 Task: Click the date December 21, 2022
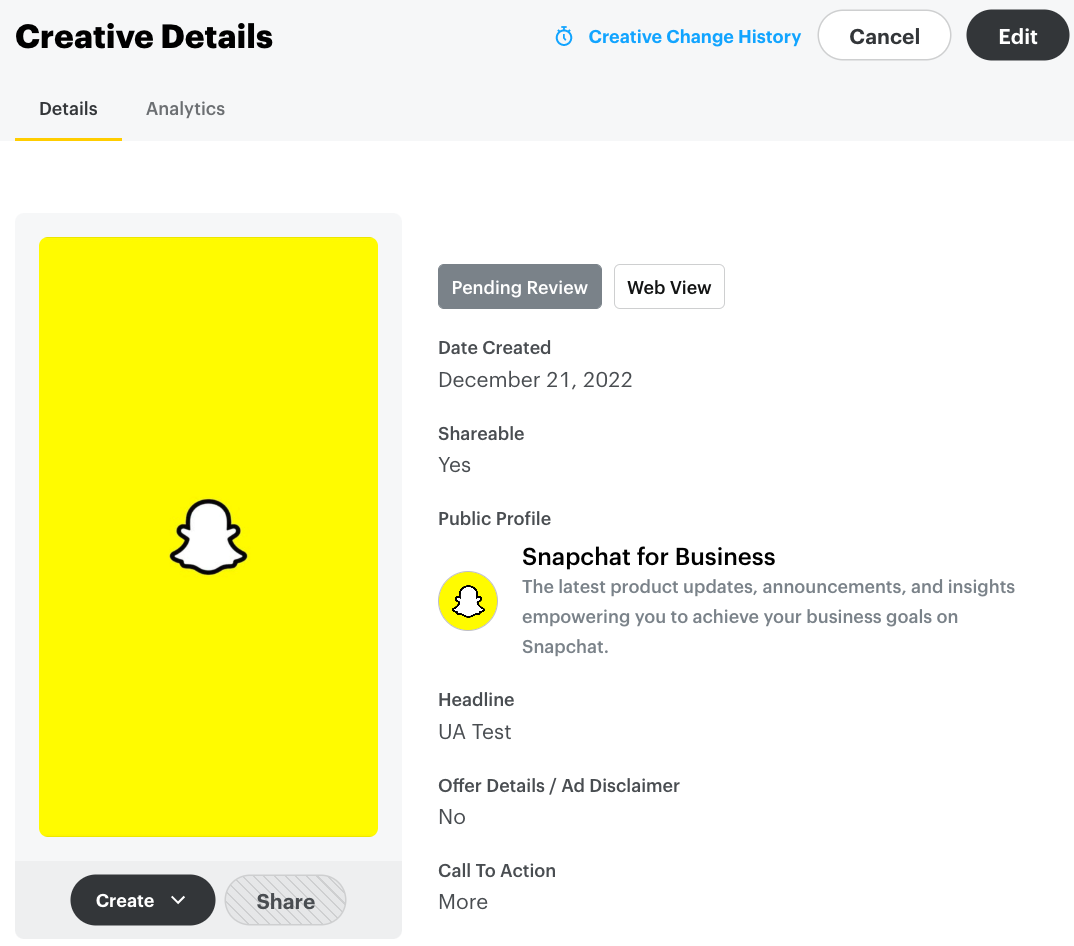pos(535,379)
